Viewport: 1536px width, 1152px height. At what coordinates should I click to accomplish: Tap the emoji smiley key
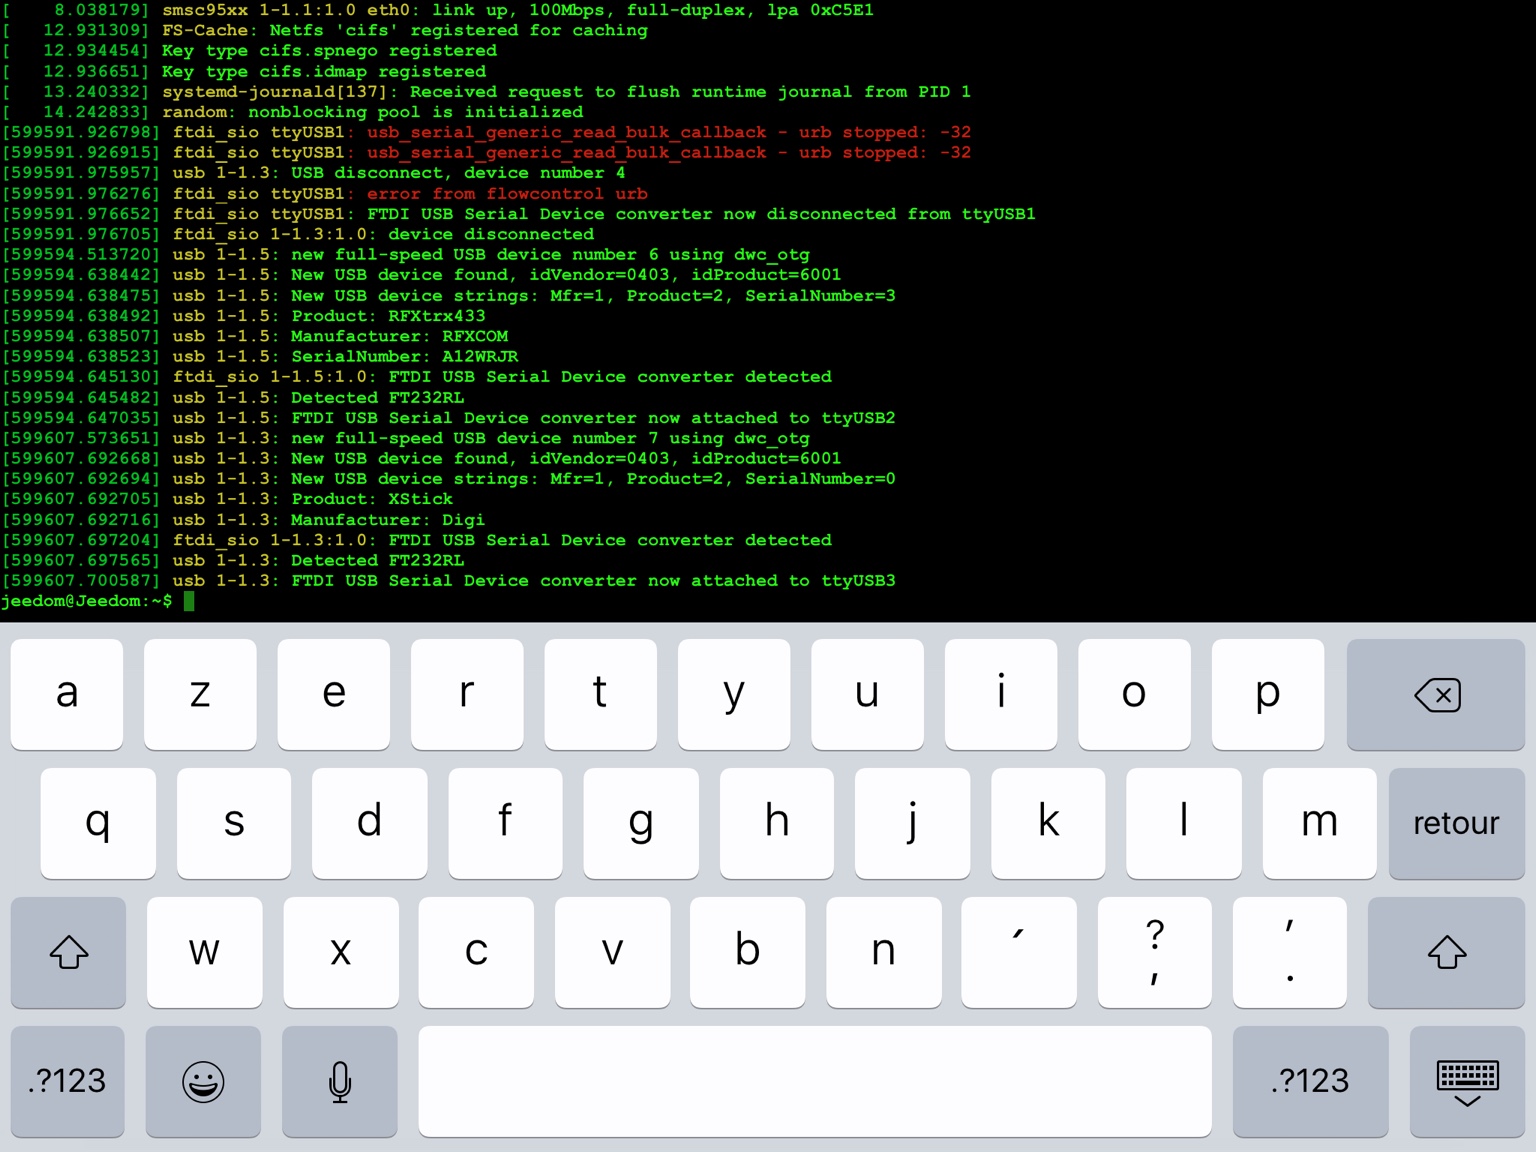[x=203, y=1081]
